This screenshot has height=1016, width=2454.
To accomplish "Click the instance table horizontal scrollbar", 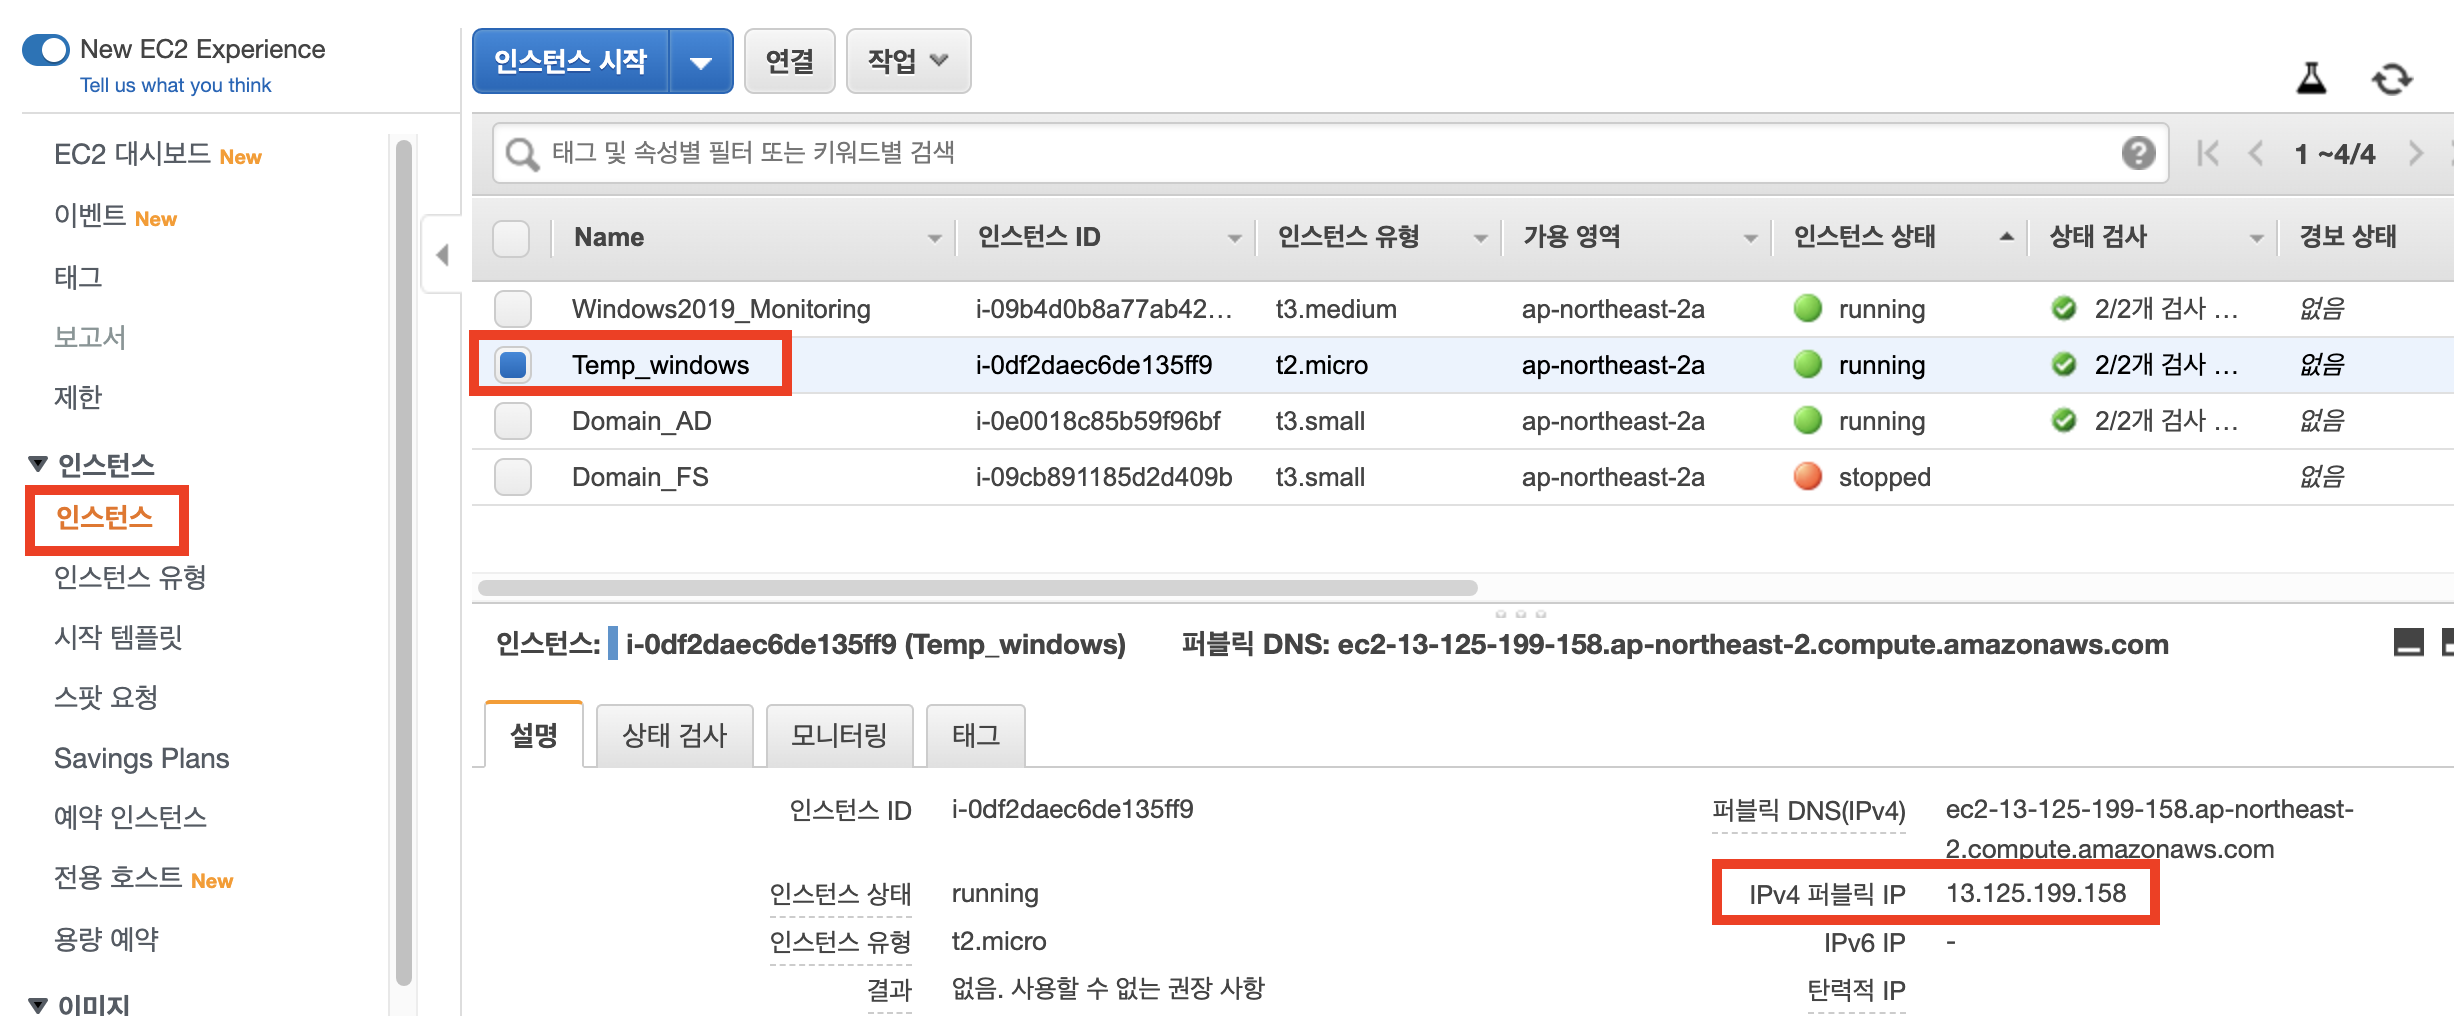I will (x=978, y=587).
